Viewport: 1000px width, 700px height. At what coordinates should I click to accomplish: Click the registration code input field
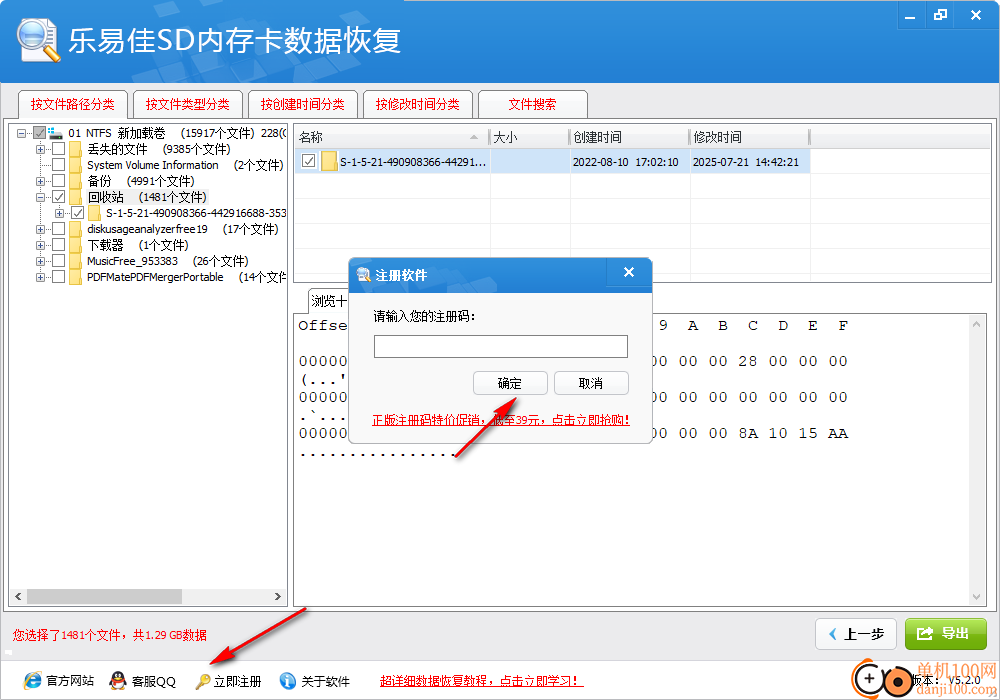pos(501,347)
